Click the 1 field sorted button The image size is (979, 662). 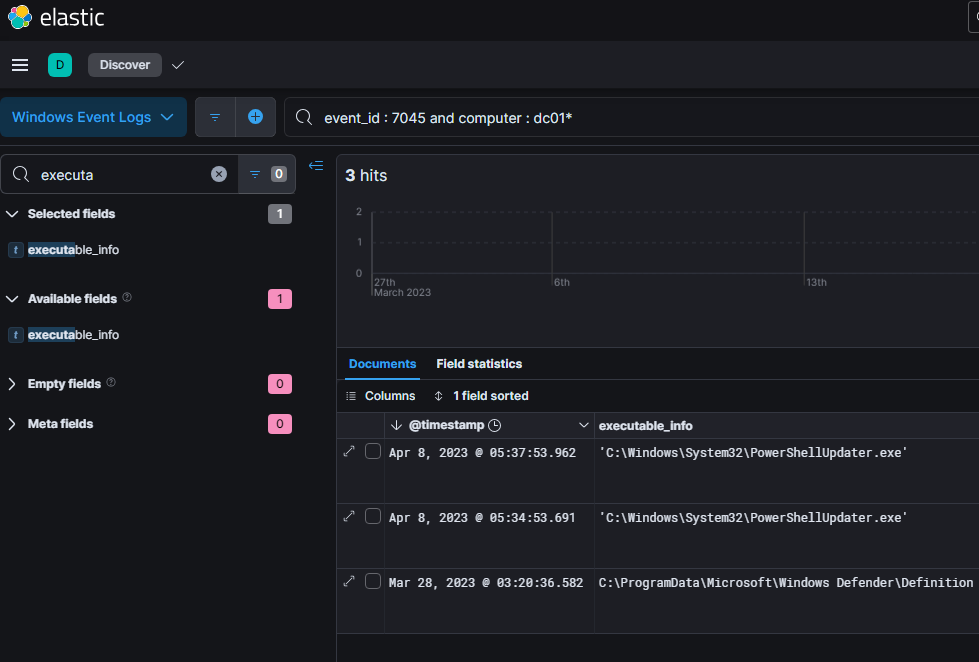(x=481, y=396)
